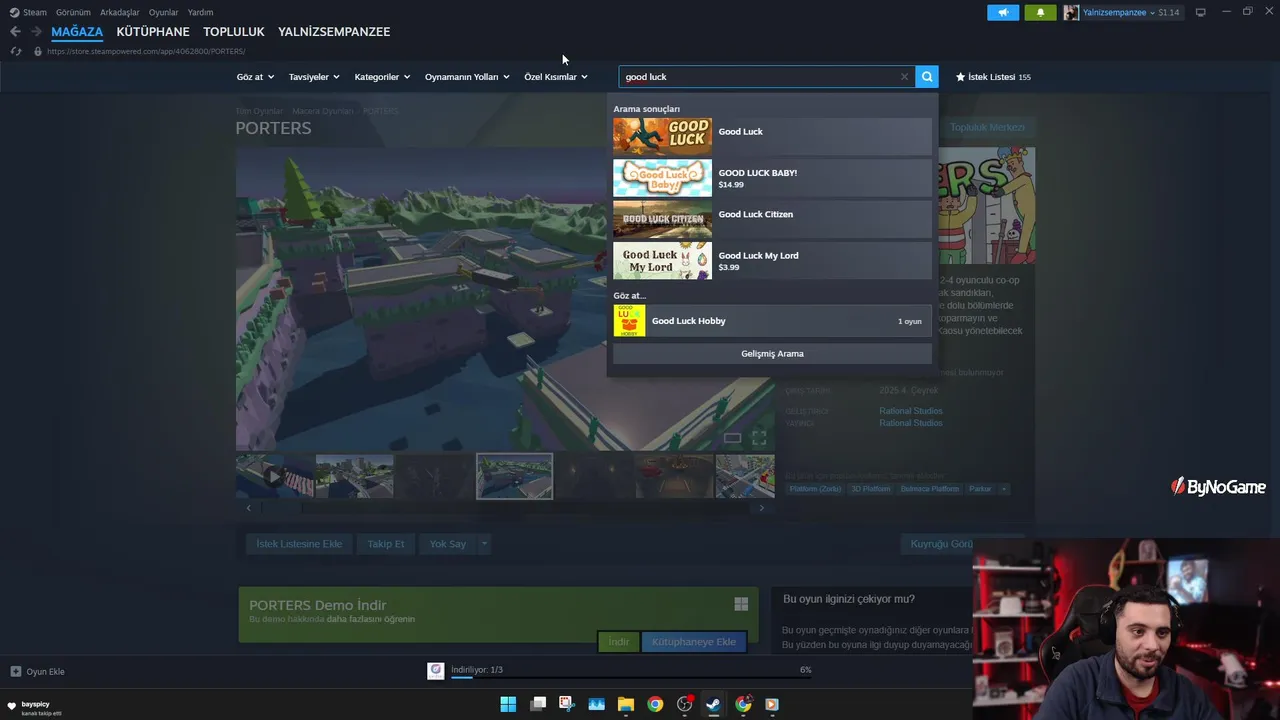The image size is (1280, 720).
Task: Click the Big Picture mode monitor icon
Action: tap(1201, 12)
